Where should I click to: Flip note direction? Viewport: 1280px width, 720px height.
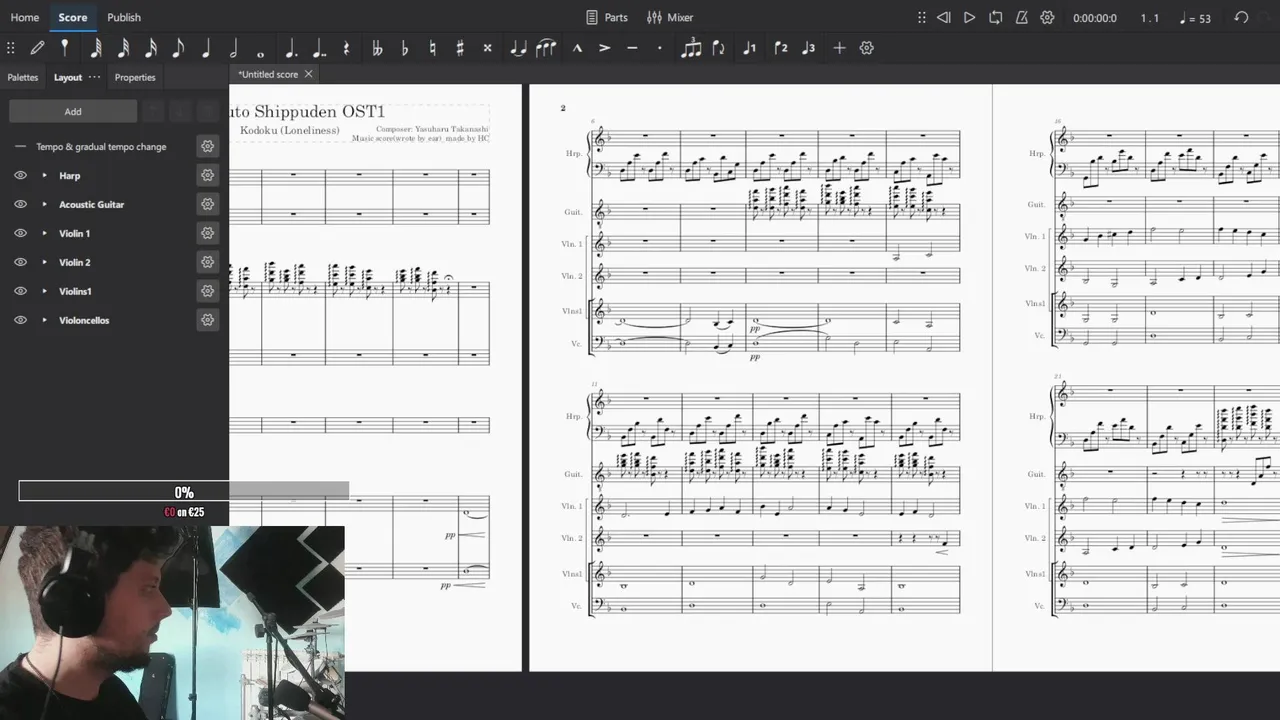tap(718, 48)
